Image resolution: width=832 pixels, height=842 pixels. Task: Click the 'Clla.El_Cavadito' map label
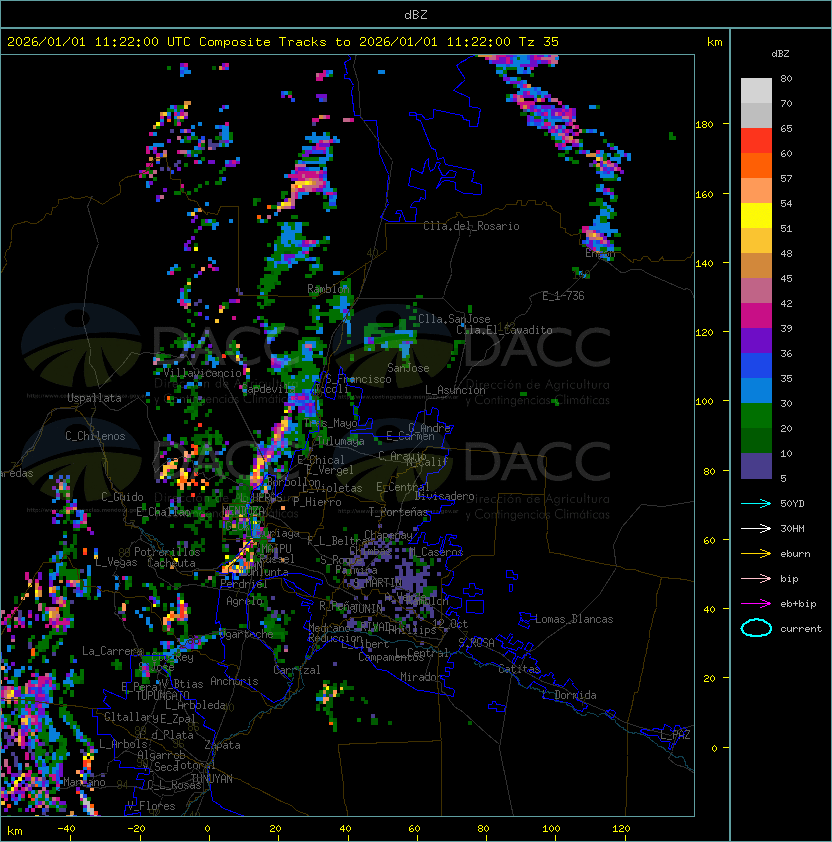504,330
